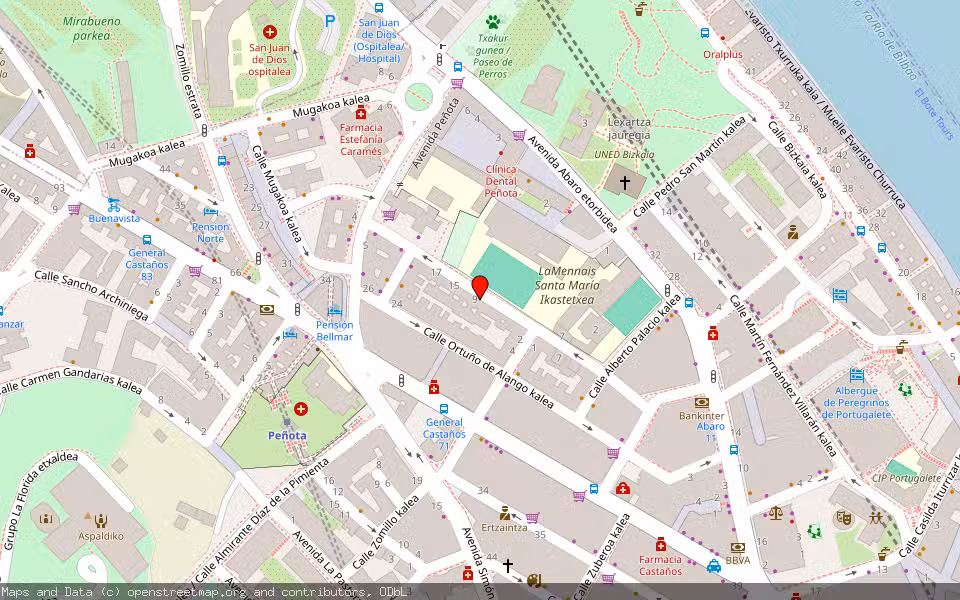Screen dimensions: 960x600
Task: Select the "CIP Portugalete" label
Action: click(x=906, y=478)
